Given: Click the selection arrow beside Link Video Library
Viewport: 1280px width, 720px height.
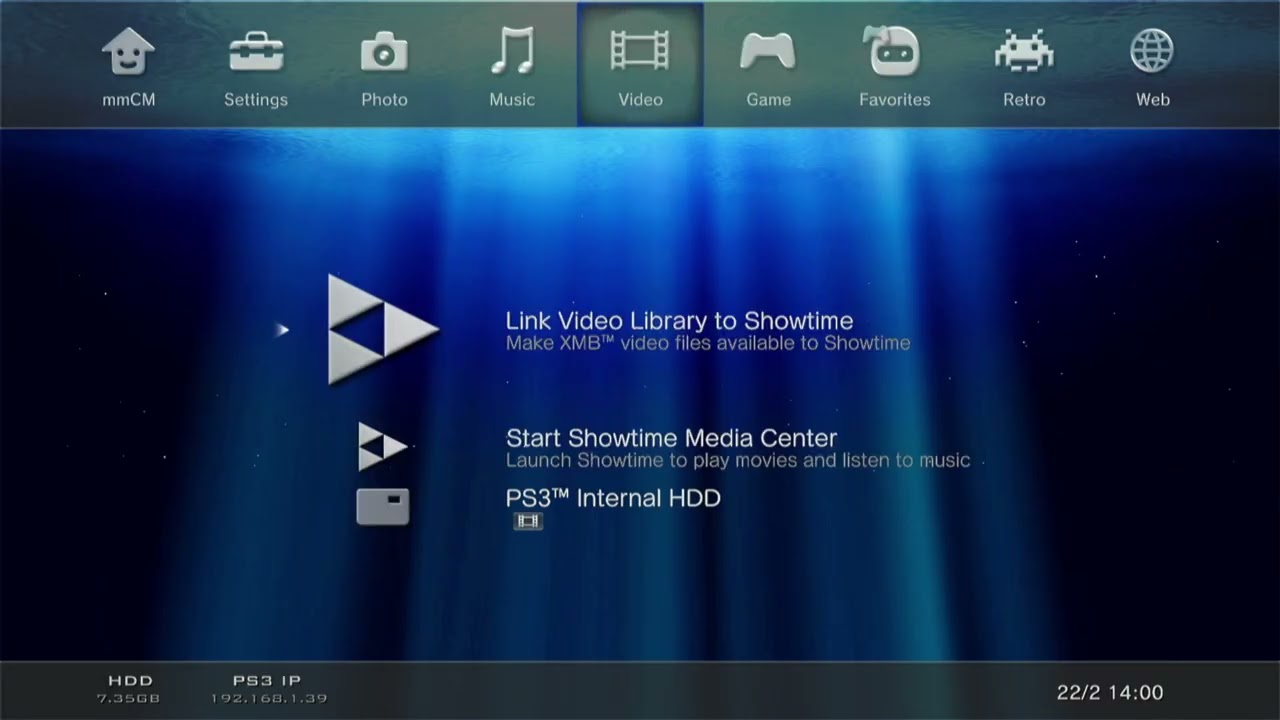Looking at the screenshot, I should click(282, 329).
